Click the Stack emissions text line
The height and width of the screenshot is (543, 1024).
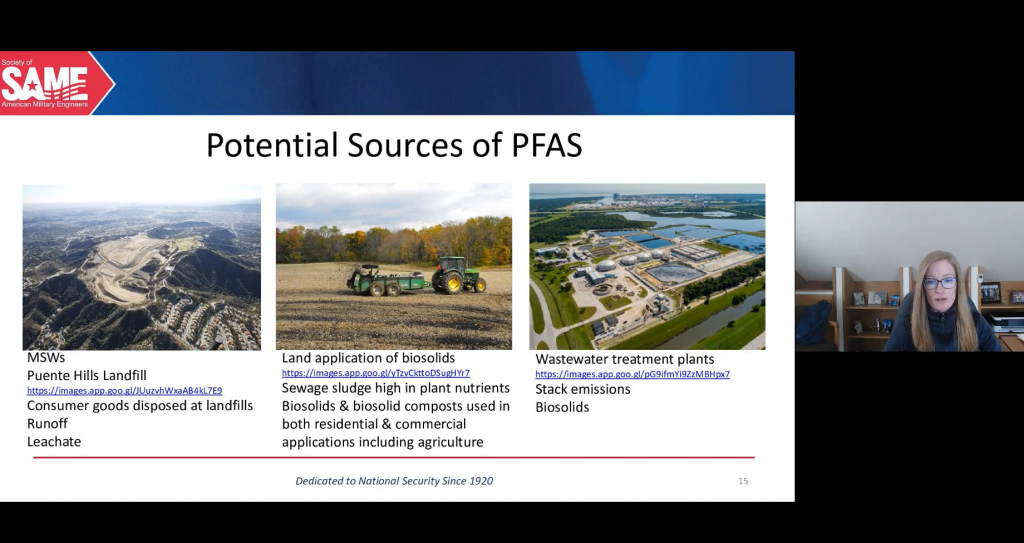pos(583,389)
